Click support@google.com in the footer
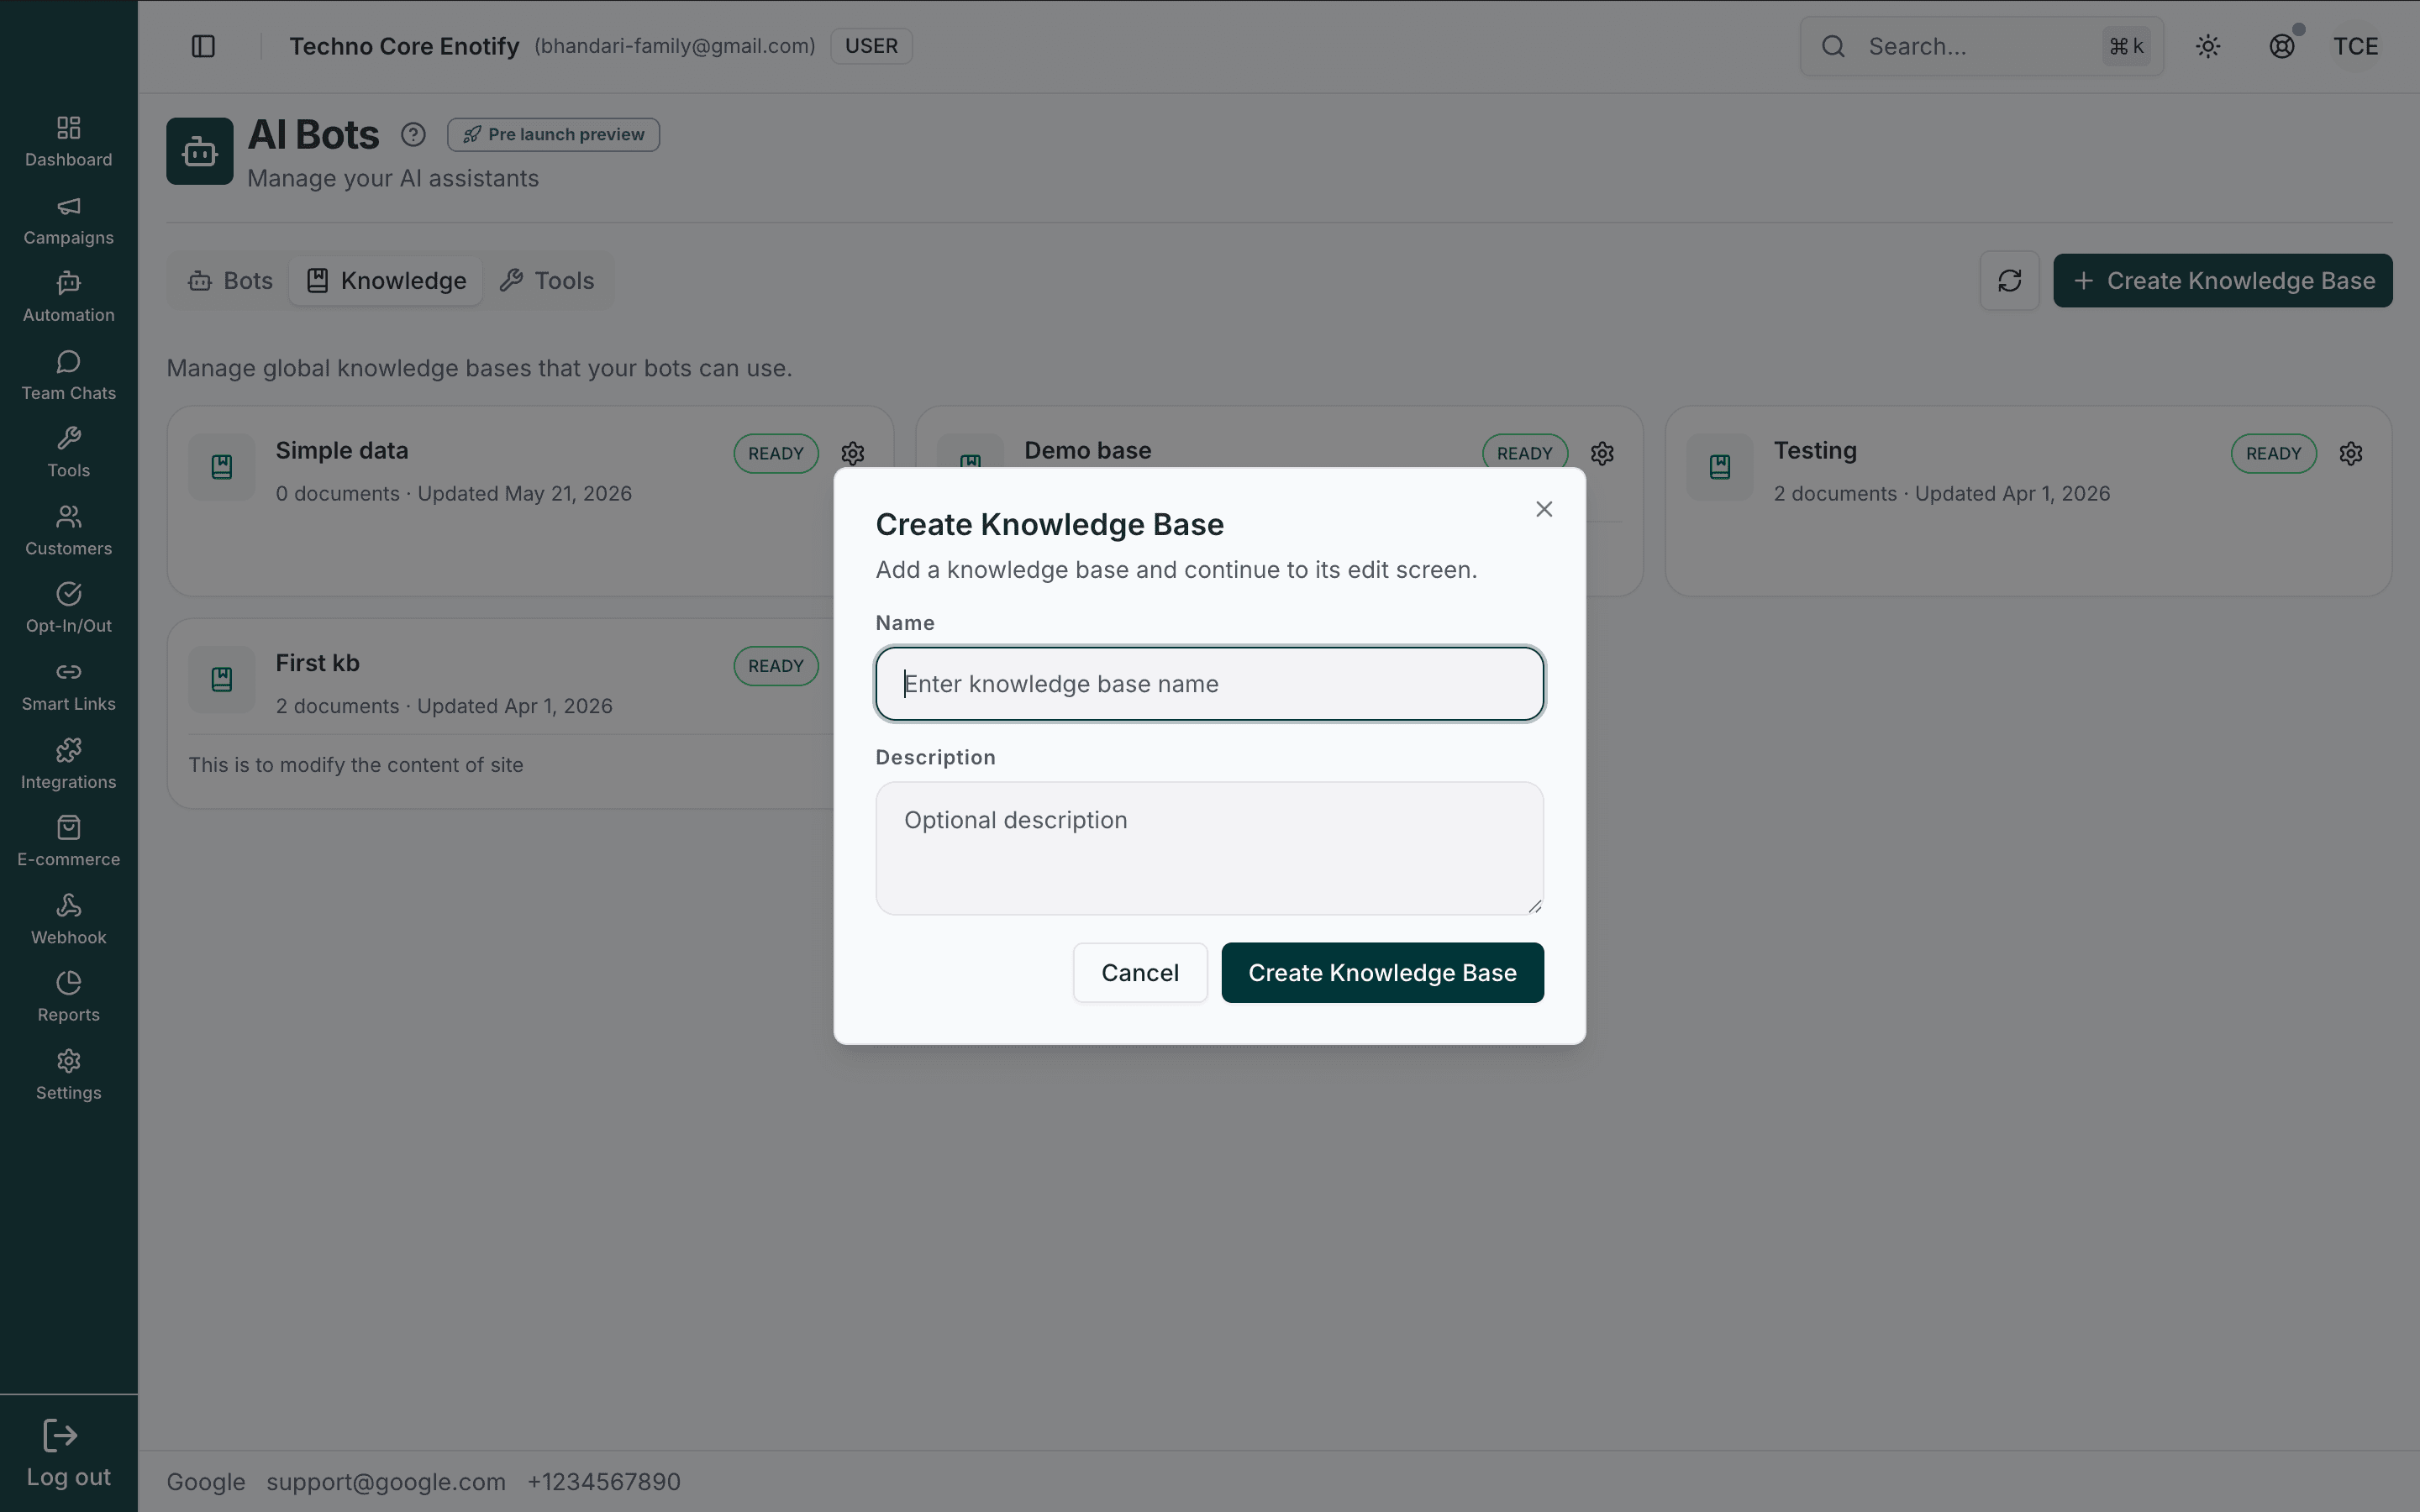 386,1482
